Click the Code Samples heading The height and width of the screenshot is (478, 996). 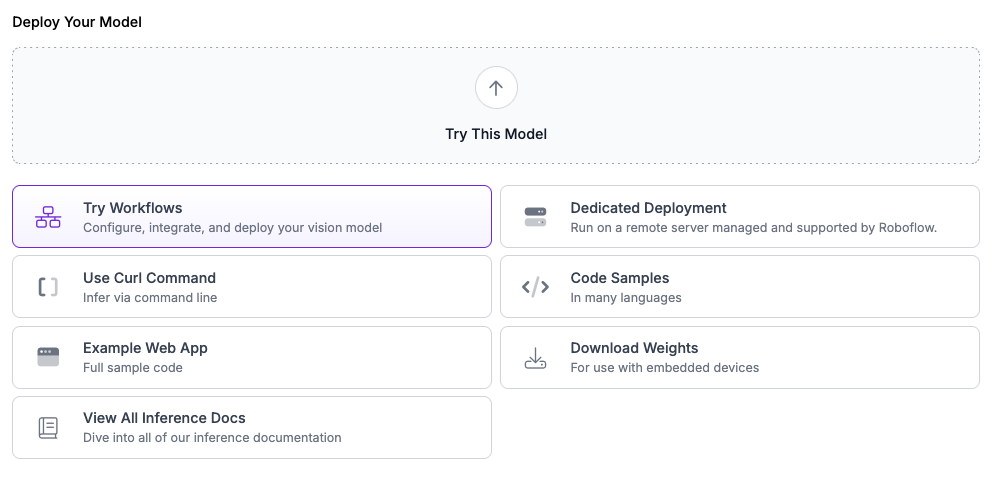(x=619, y=278)
